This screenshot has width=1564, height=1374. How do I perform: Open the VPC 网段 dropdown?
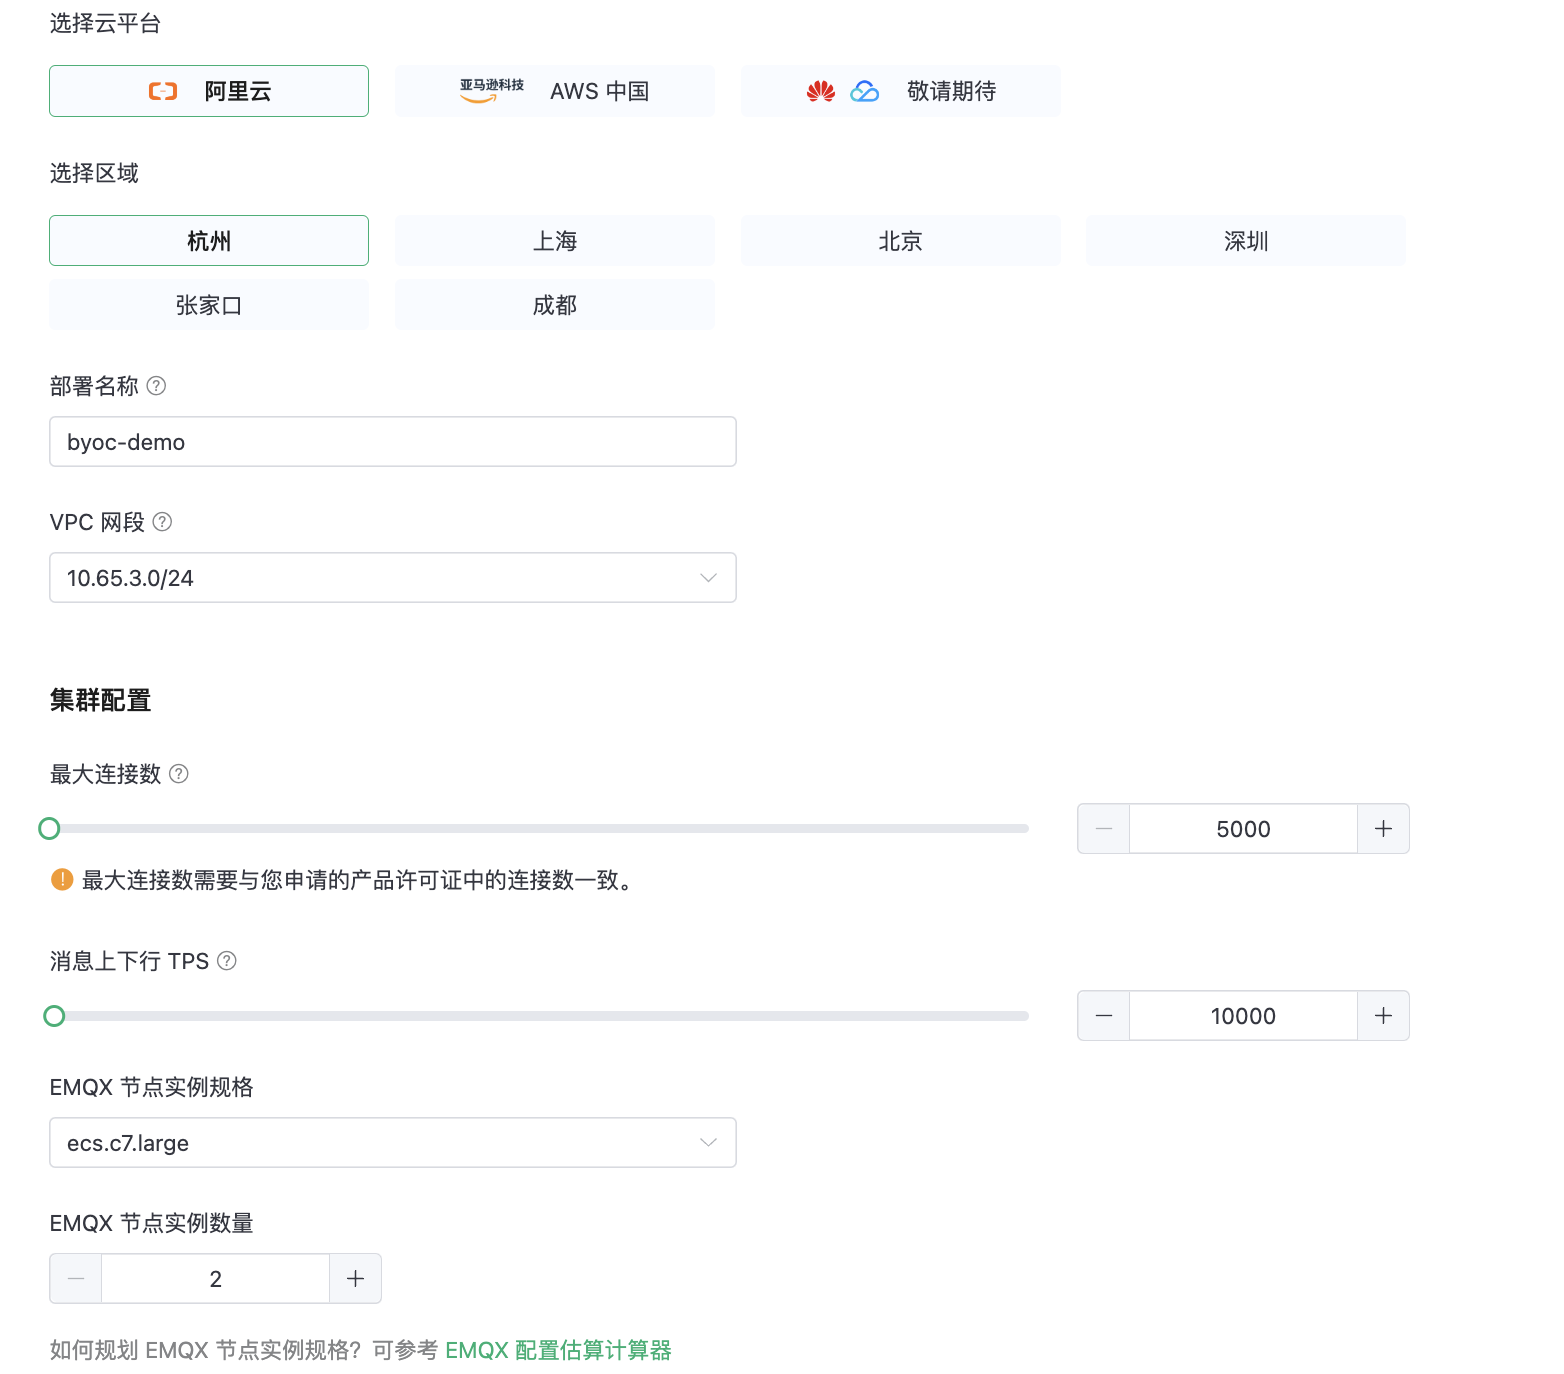click(x=393, y=578)
